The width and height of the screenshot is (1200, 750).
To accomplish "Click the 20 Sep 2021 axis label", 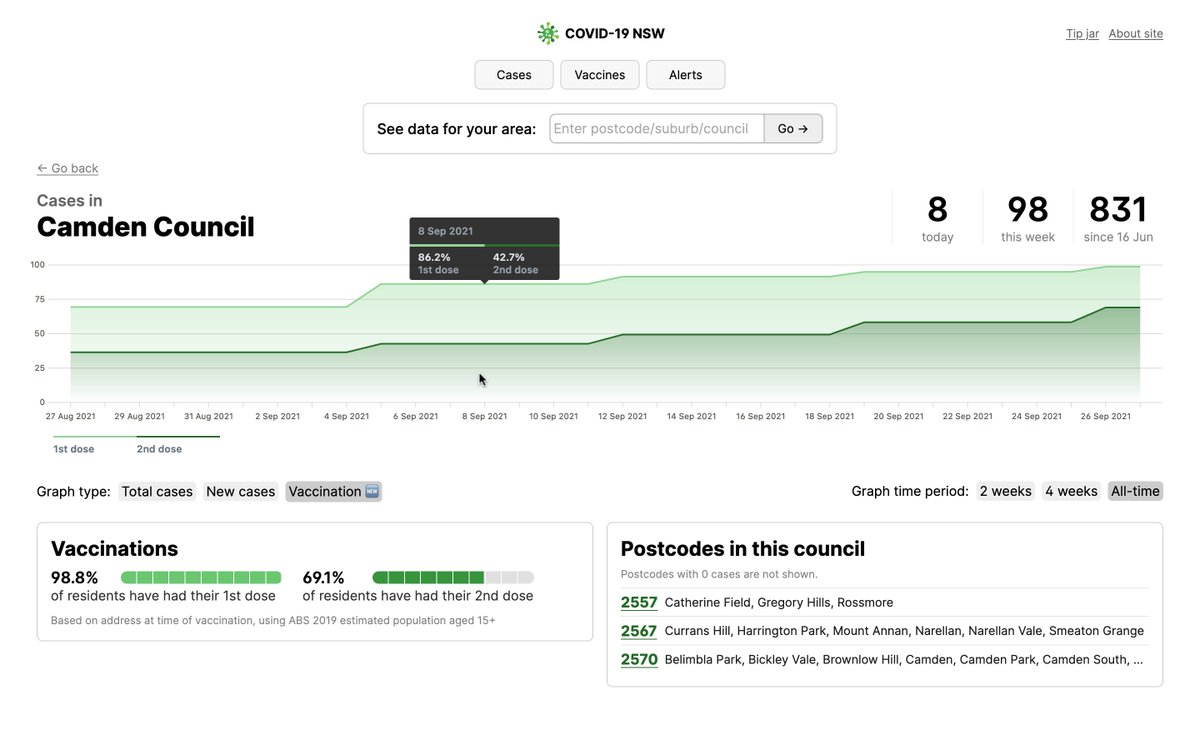I will (x=898, y=416).
